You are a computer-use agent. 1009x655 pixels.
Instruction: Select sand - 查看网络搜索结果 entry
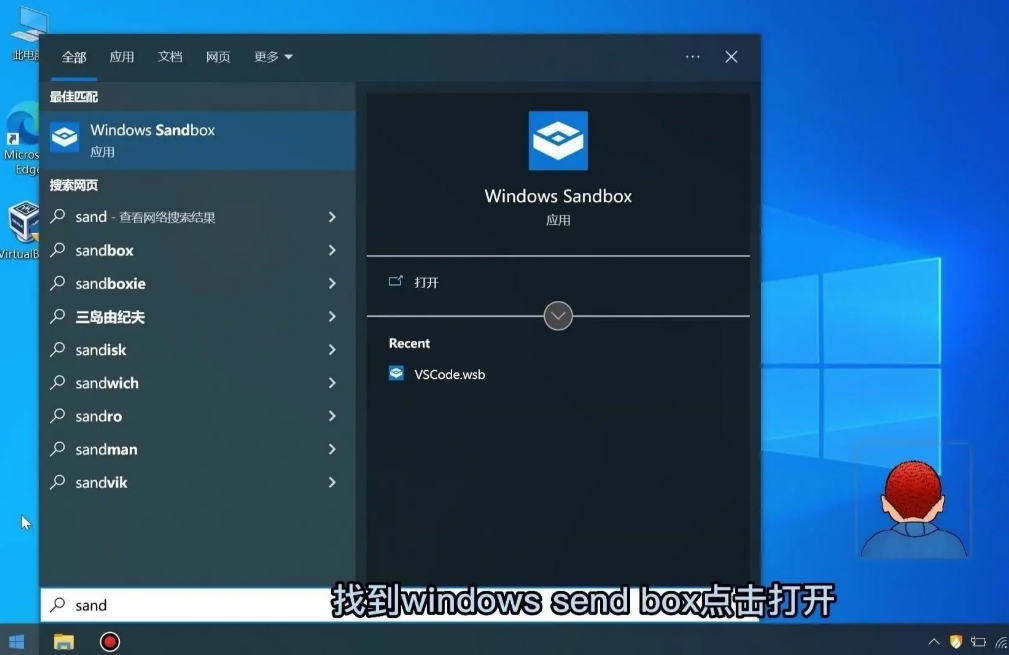coord(198,217)
